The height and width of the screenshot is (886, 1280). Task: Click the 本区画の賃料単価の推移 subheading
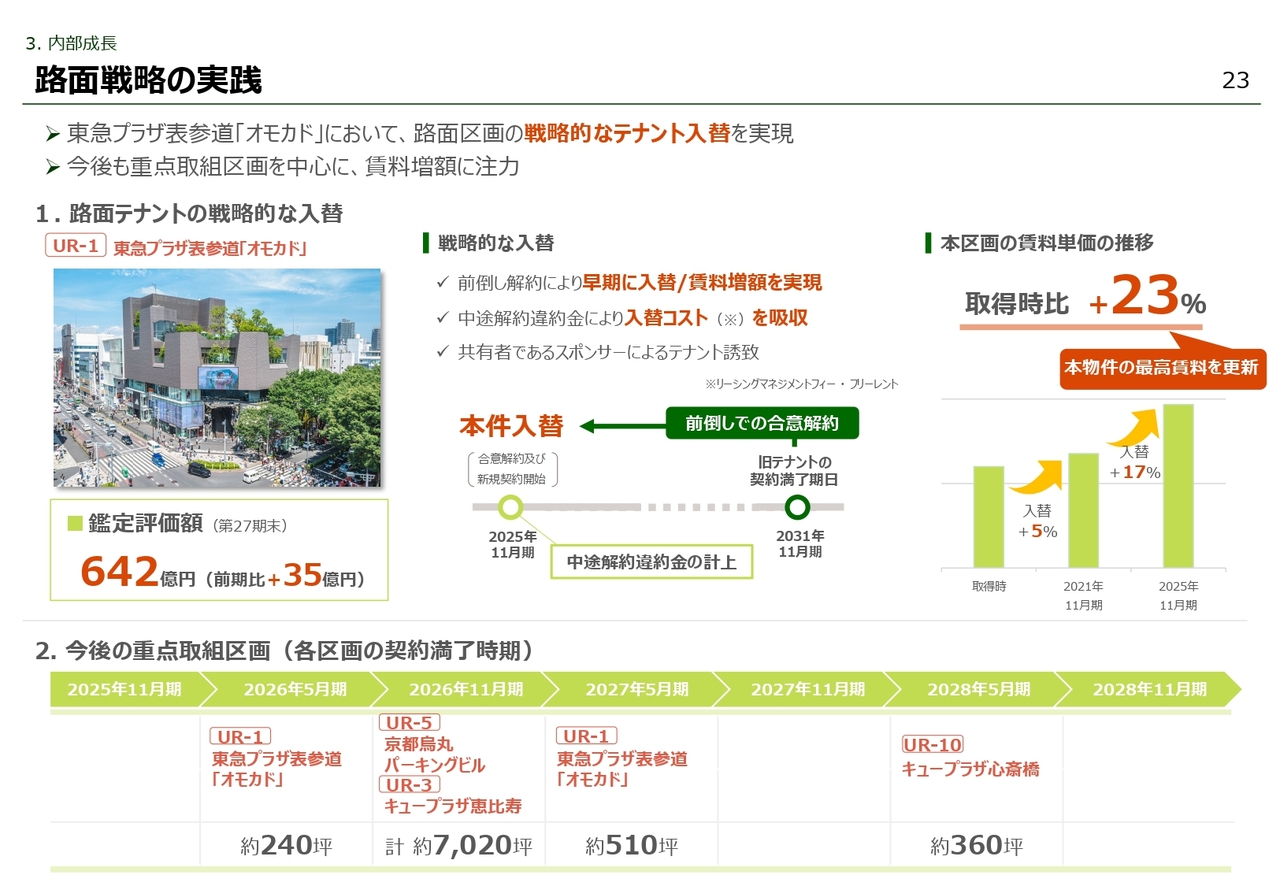tap(1047, 243)
